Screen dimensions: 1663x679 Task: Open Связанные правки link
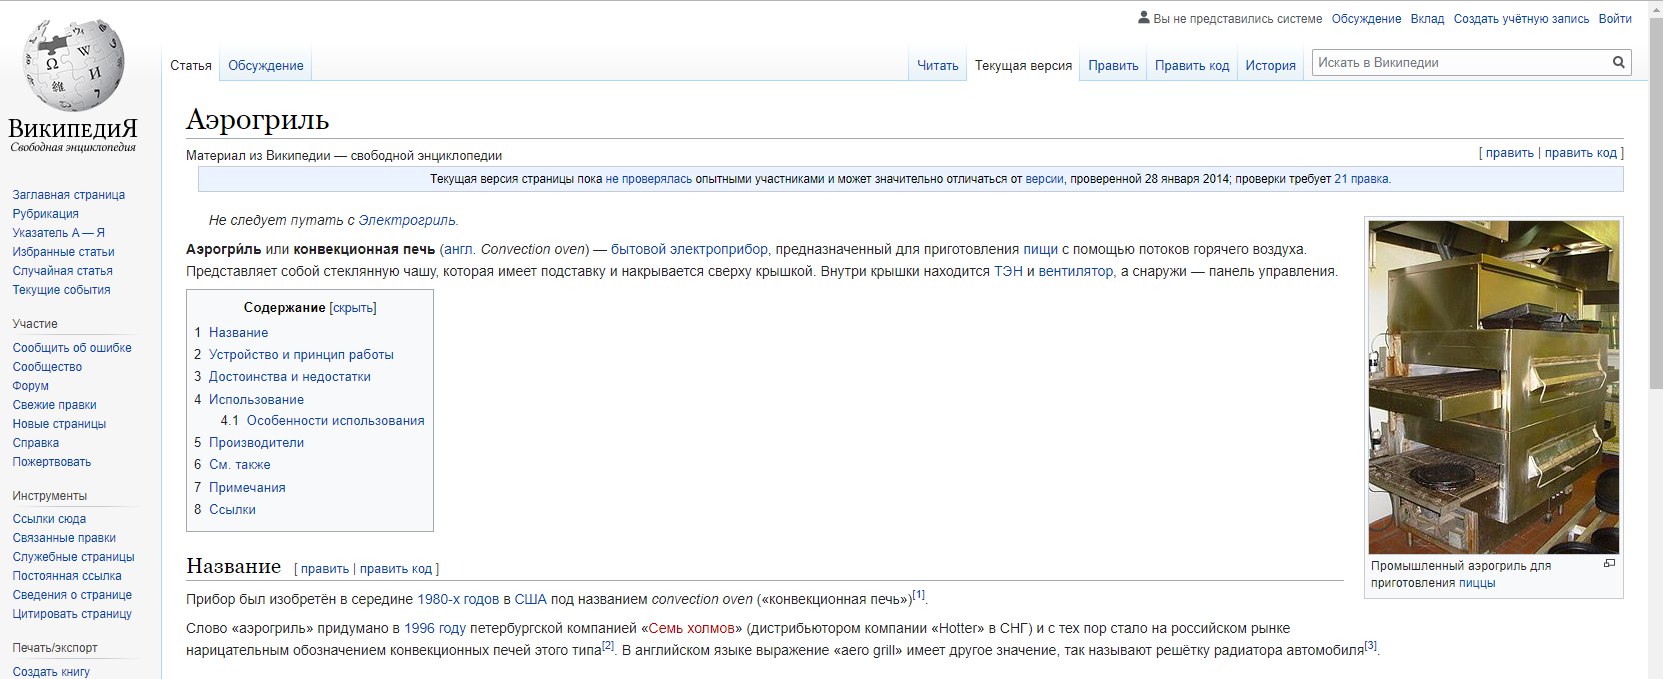click(x=64, y=538)
